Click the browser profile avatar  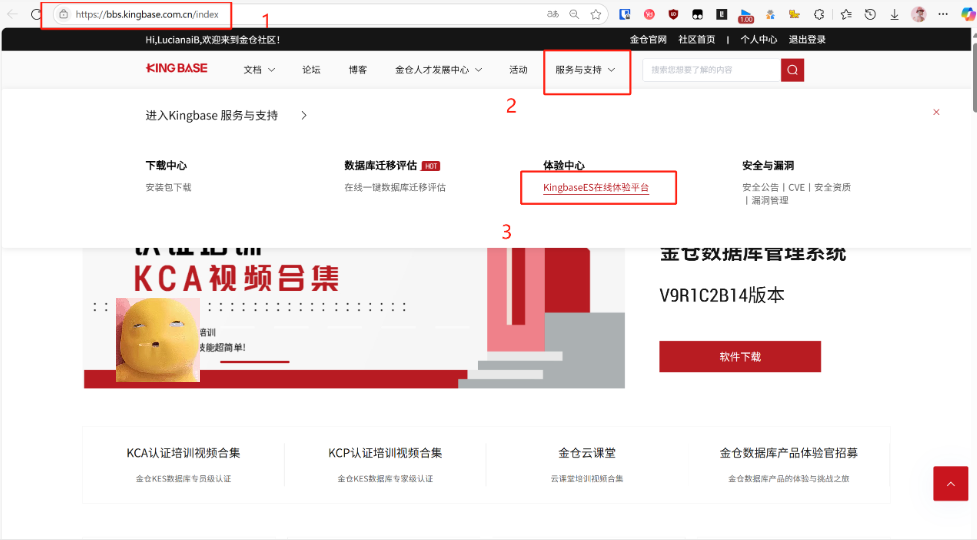pyautogui.click(x=918, y=14)
